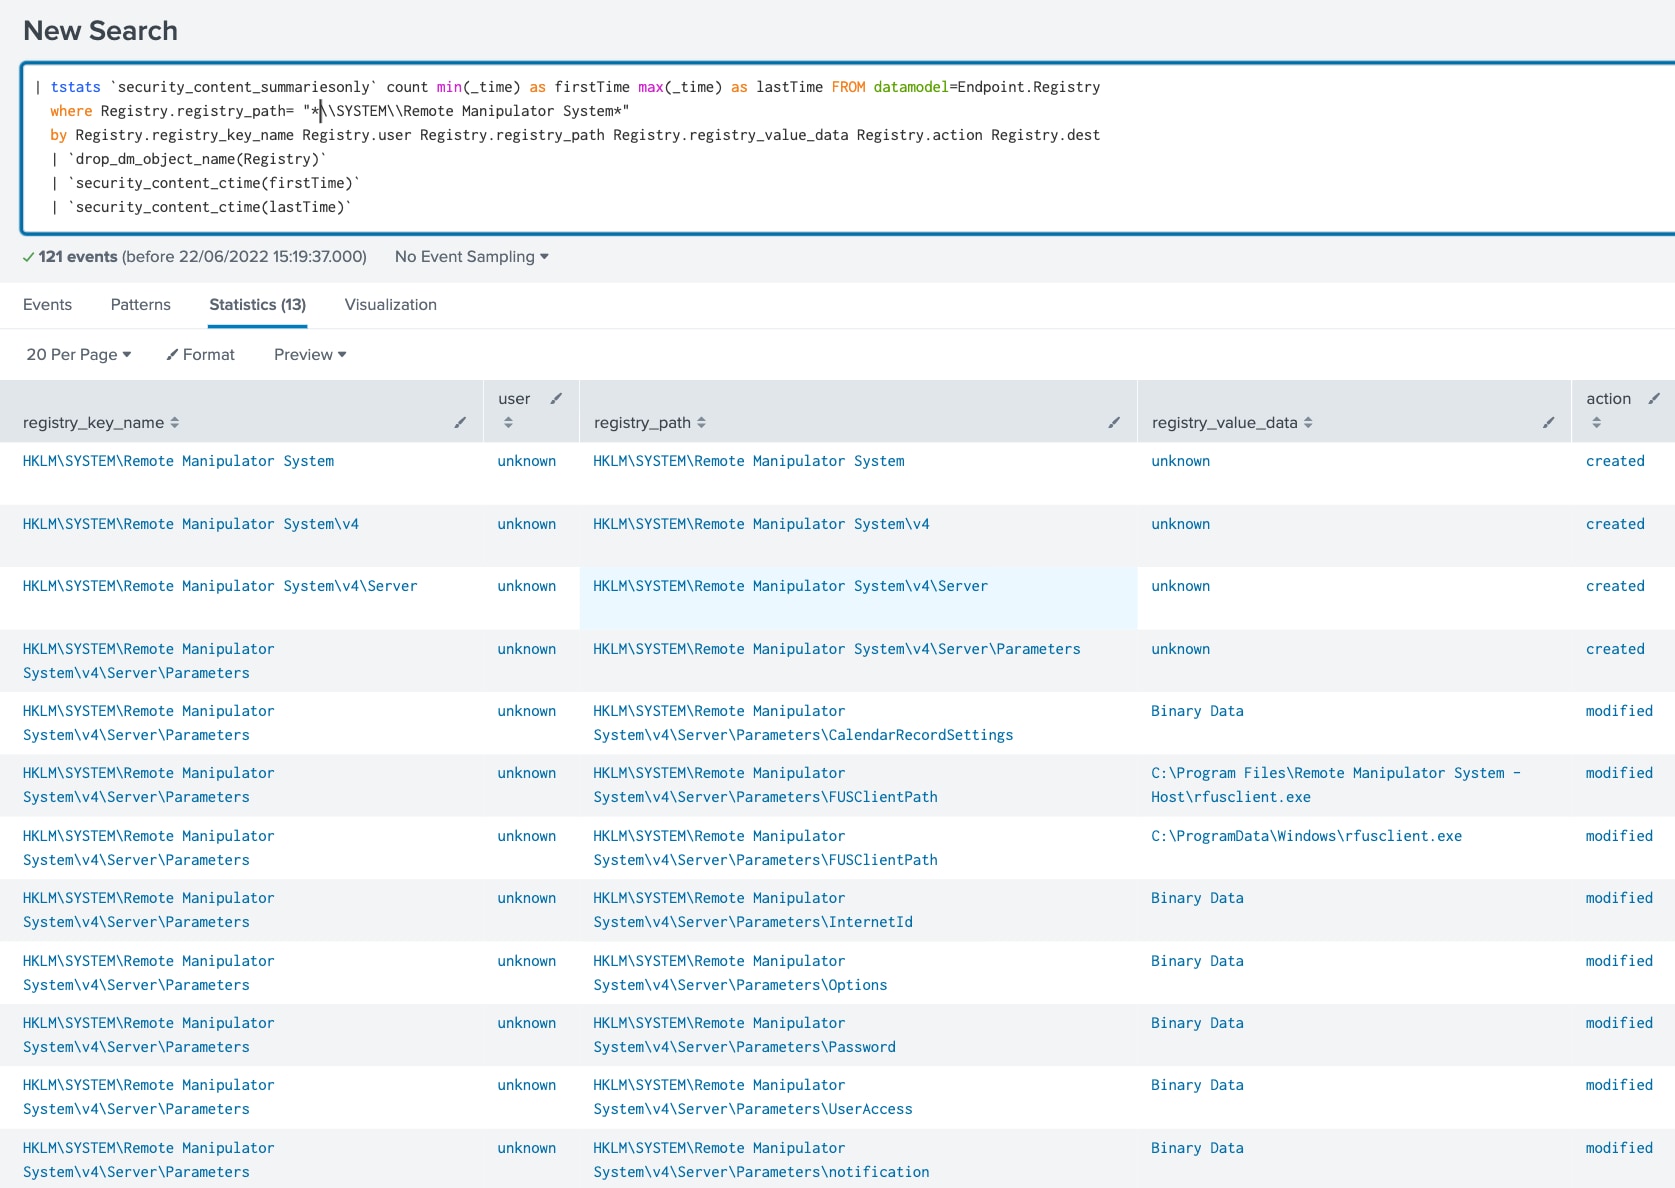Viewport: 1675px width, 1188px height.
Task: Click the rfusclient.exe ProgramData path value
Action: (x=1306, y=836)
